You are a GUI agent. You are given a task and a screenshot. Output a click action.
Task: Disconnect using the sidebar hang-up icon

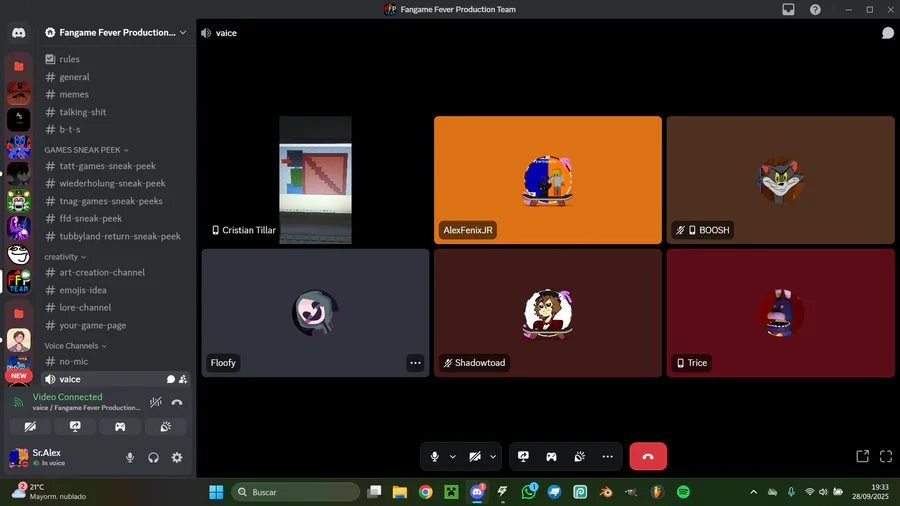click(x=177, y=402)
